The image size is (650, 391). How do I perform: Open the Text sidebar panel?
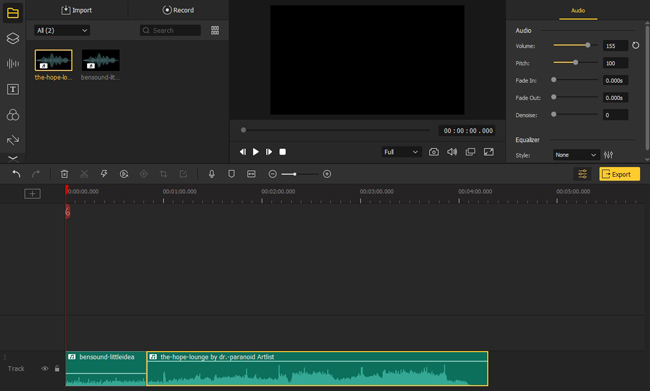click(x=13, y=89)
